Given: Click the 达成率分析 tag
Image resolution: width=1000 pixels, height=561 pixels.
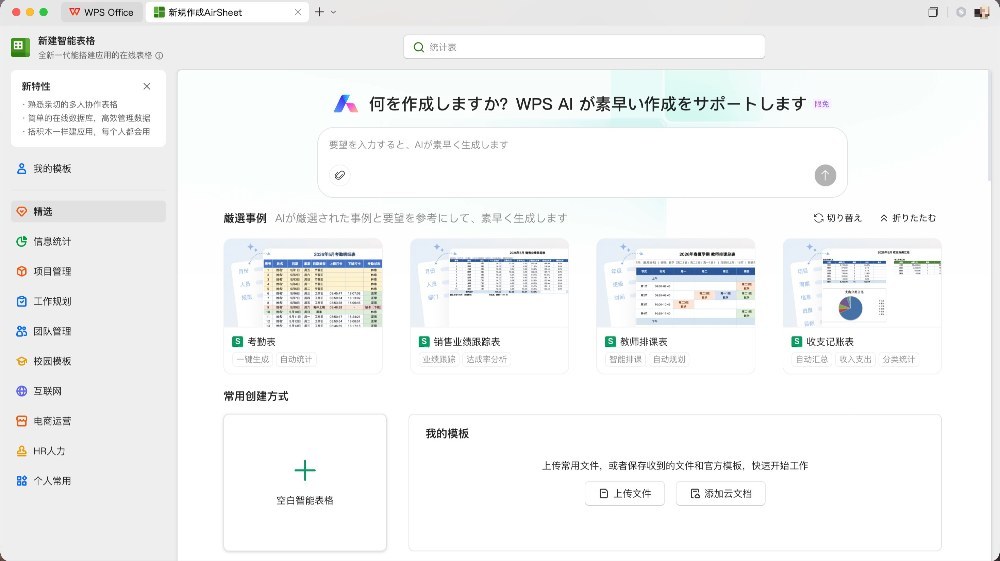Looking at the screenshot, I should pos(487,360).
